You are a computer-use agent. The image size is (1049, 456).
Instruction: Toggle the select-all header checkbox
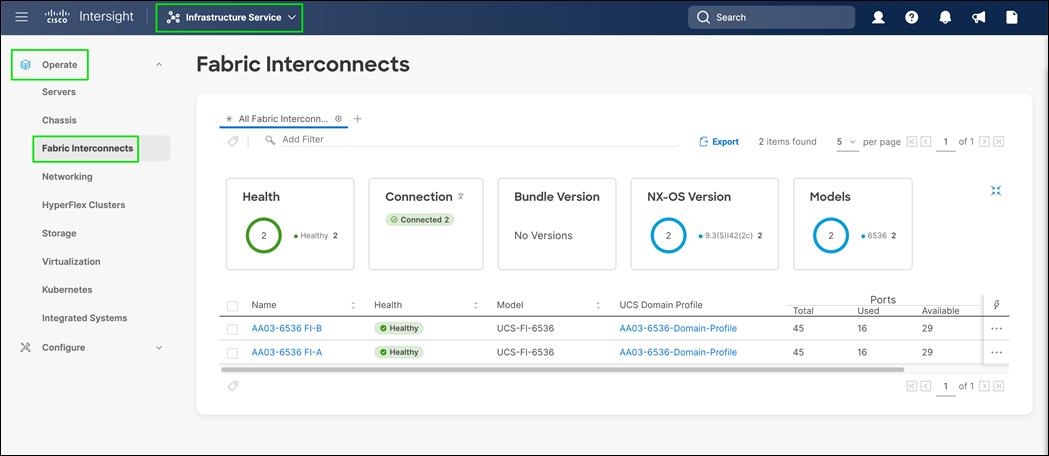tap(233, 305)
